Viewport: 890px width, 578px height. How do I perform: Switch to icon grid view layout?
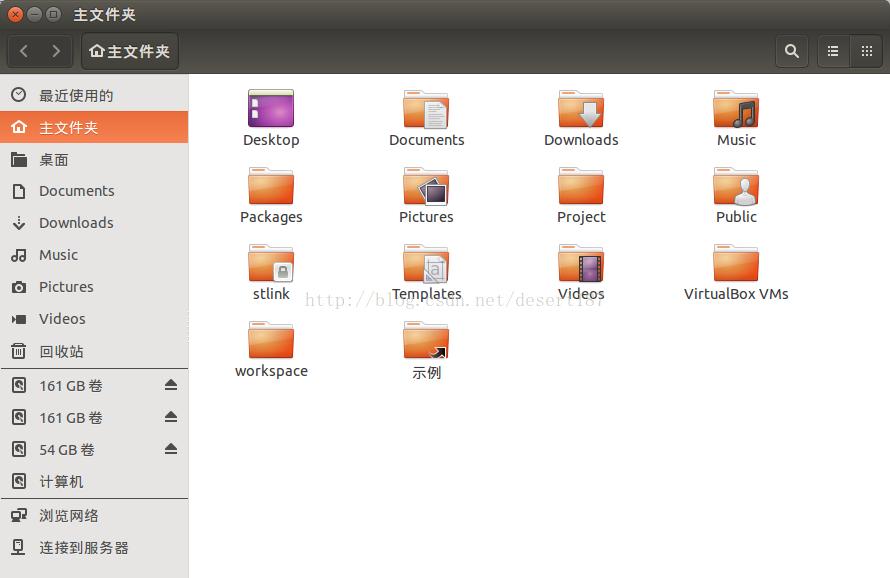[866, 51]
